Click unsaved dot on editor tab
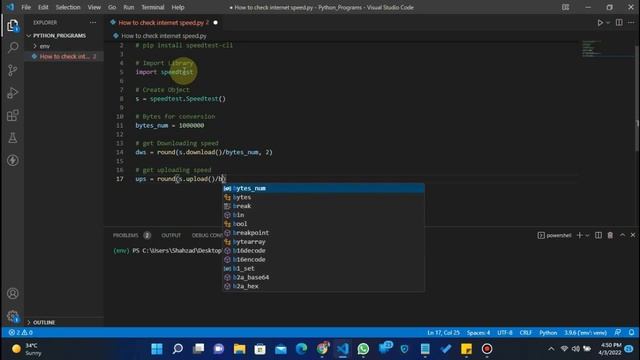The height and width of the screenshot is (360, 640). coord(216,22)
